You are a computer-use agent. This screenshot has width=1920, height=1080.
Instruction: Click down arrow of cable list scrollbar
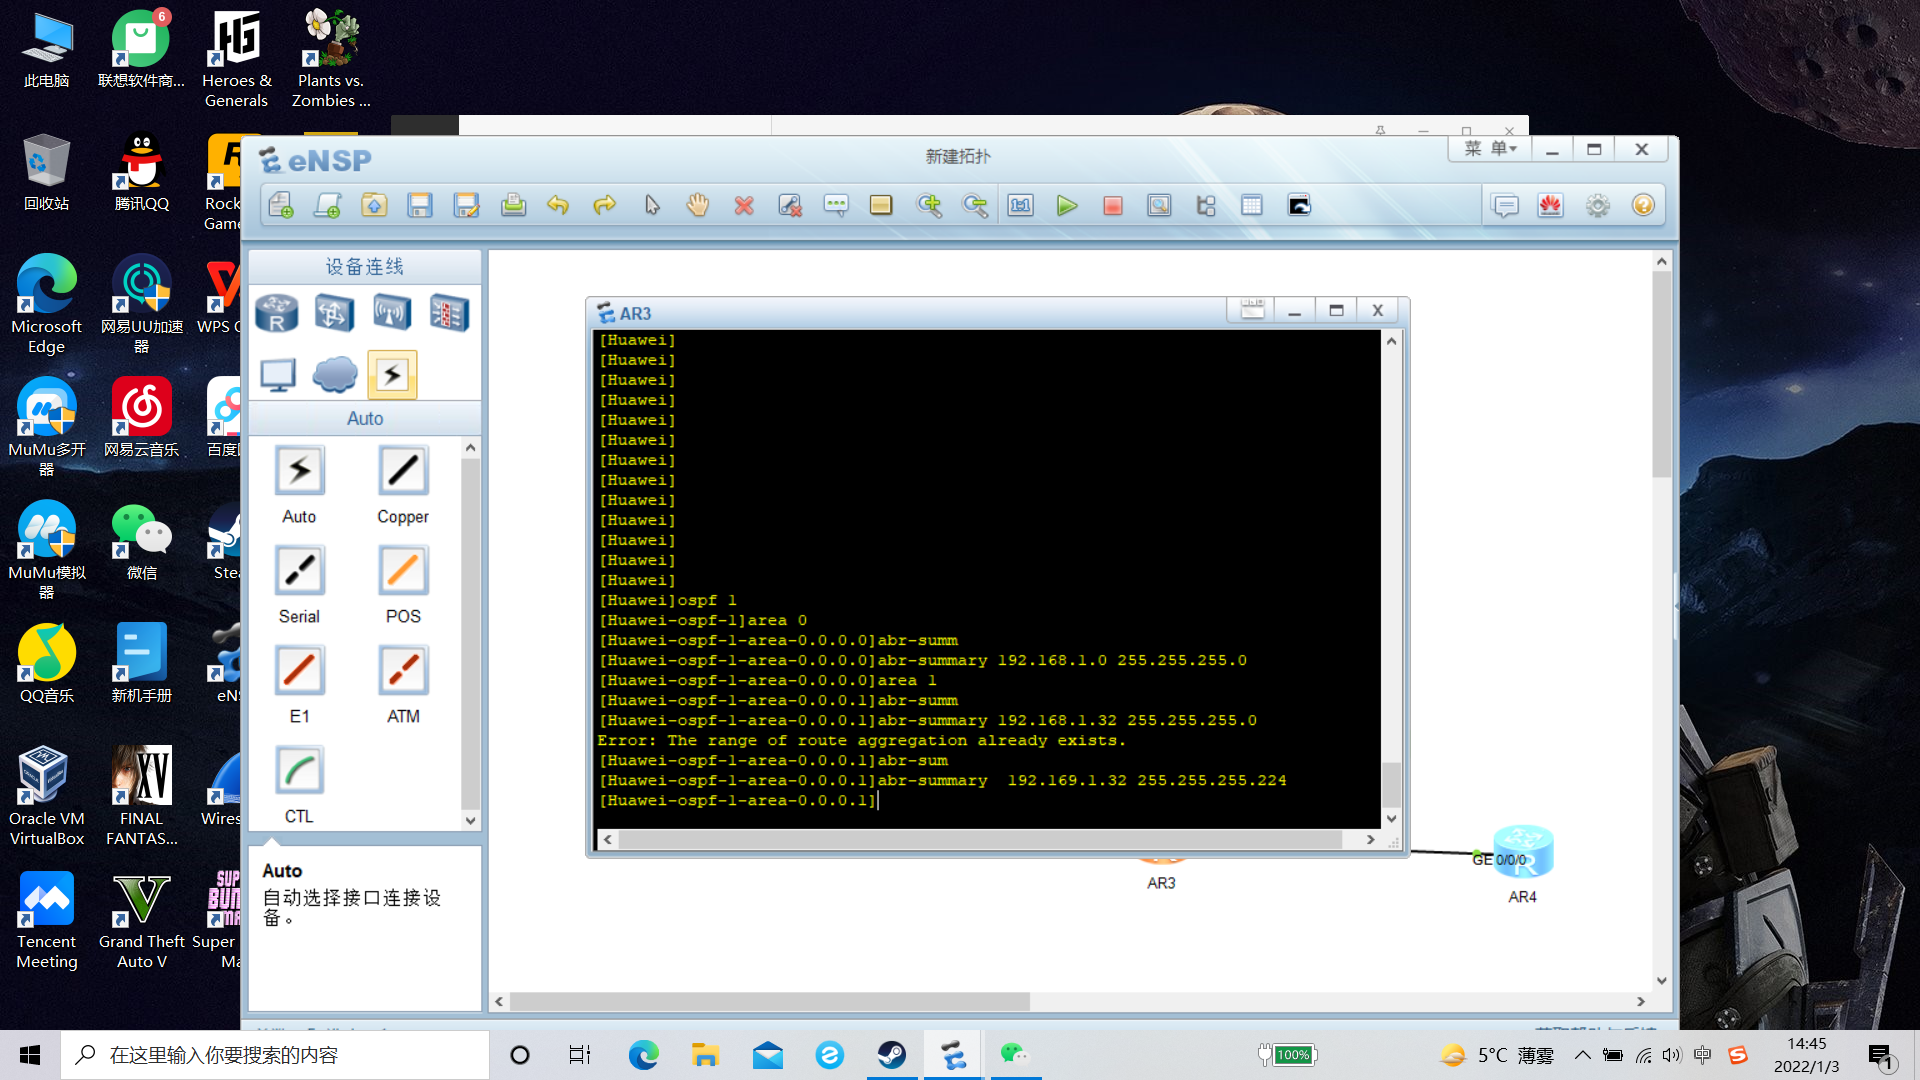(x=470, y=820)
